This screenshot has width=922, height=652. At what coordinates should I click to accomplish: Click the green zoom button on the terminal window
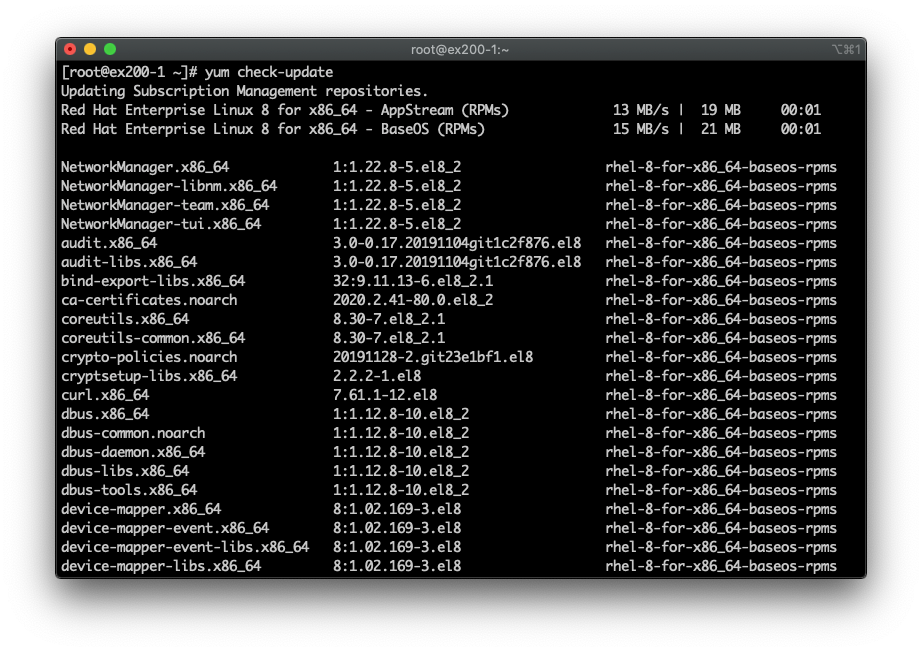click(110, 47)
